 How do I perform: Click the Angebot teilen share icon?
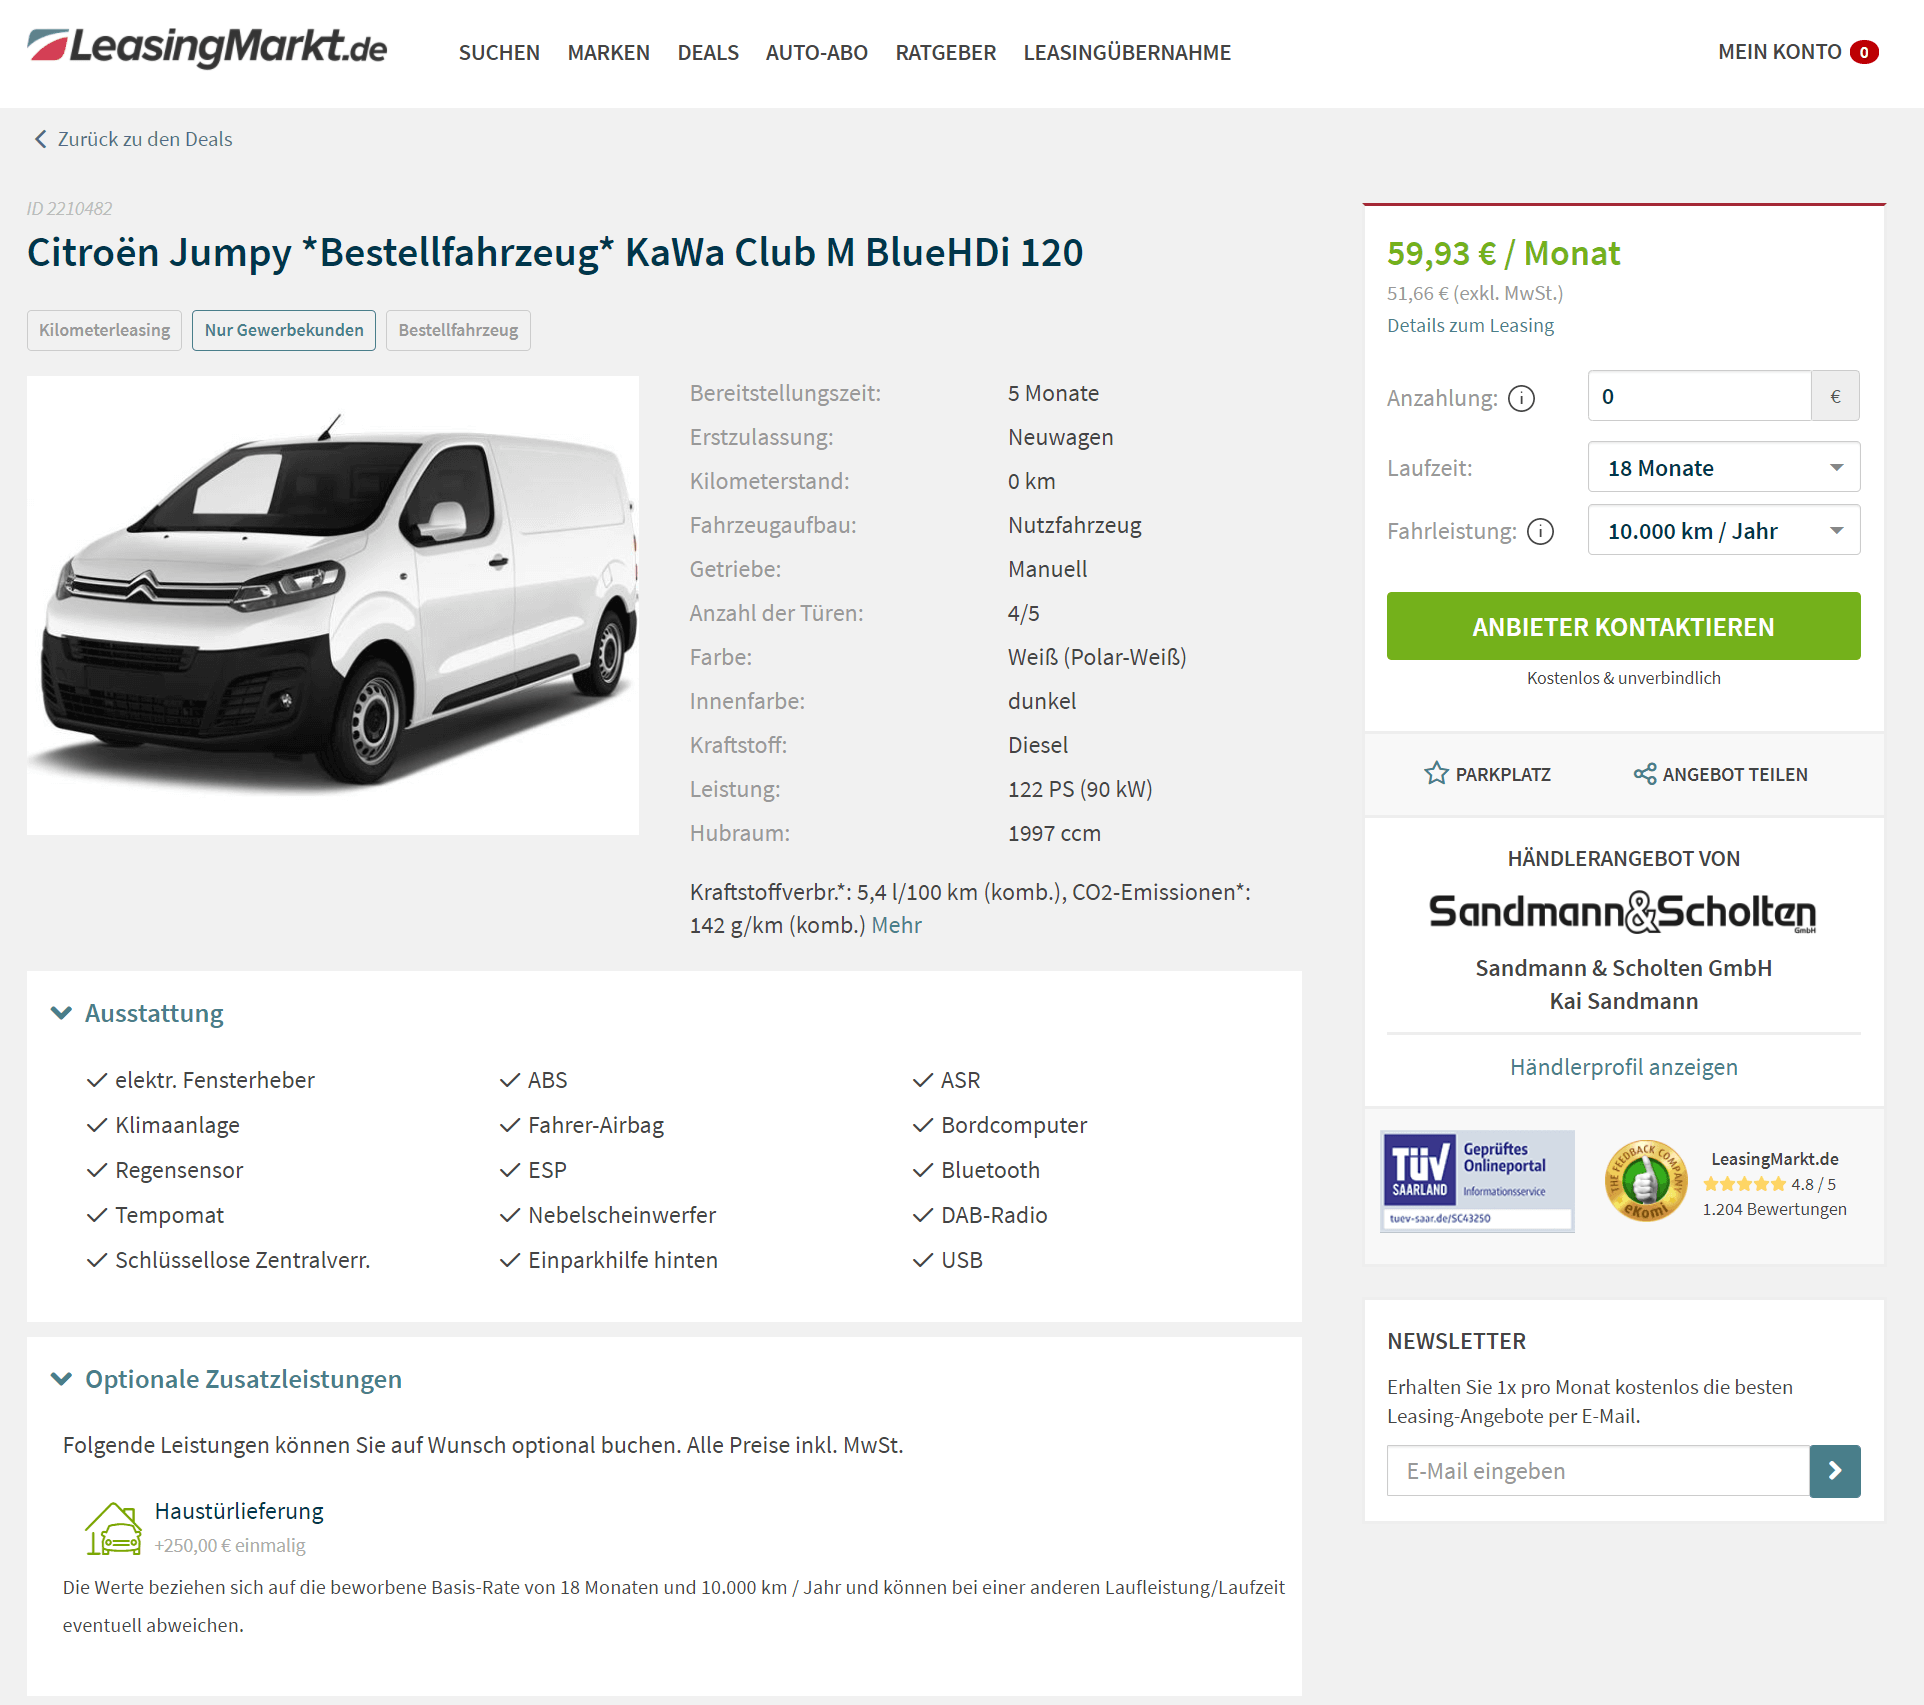(x=1645, y=773)
